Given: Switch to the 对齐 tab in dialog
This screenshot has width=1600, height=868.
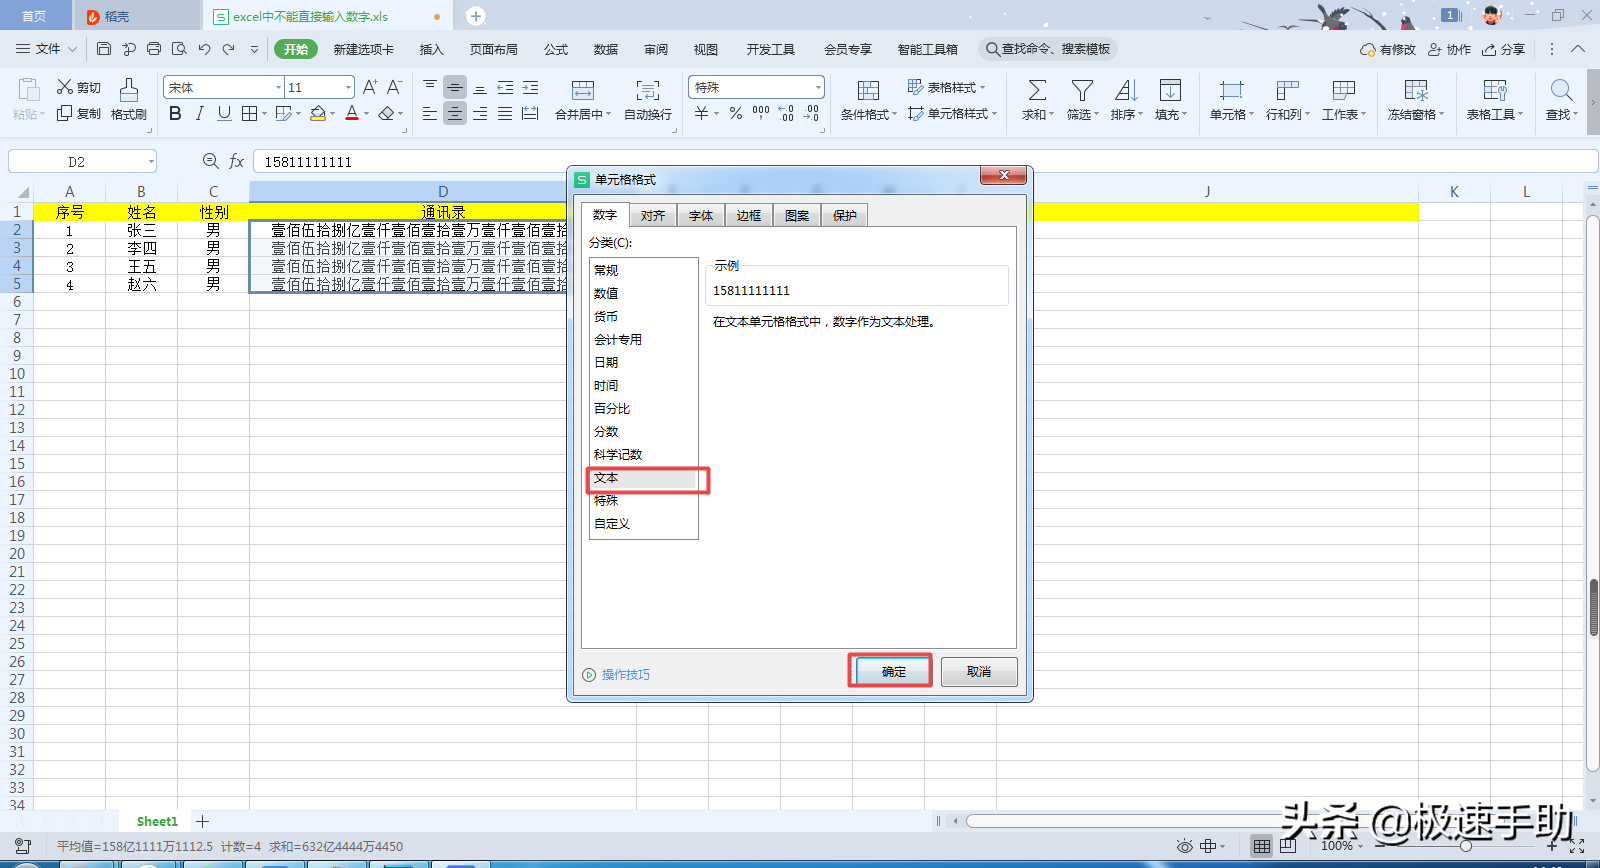Looking at the screenshot, I should (x=653, y=215).
